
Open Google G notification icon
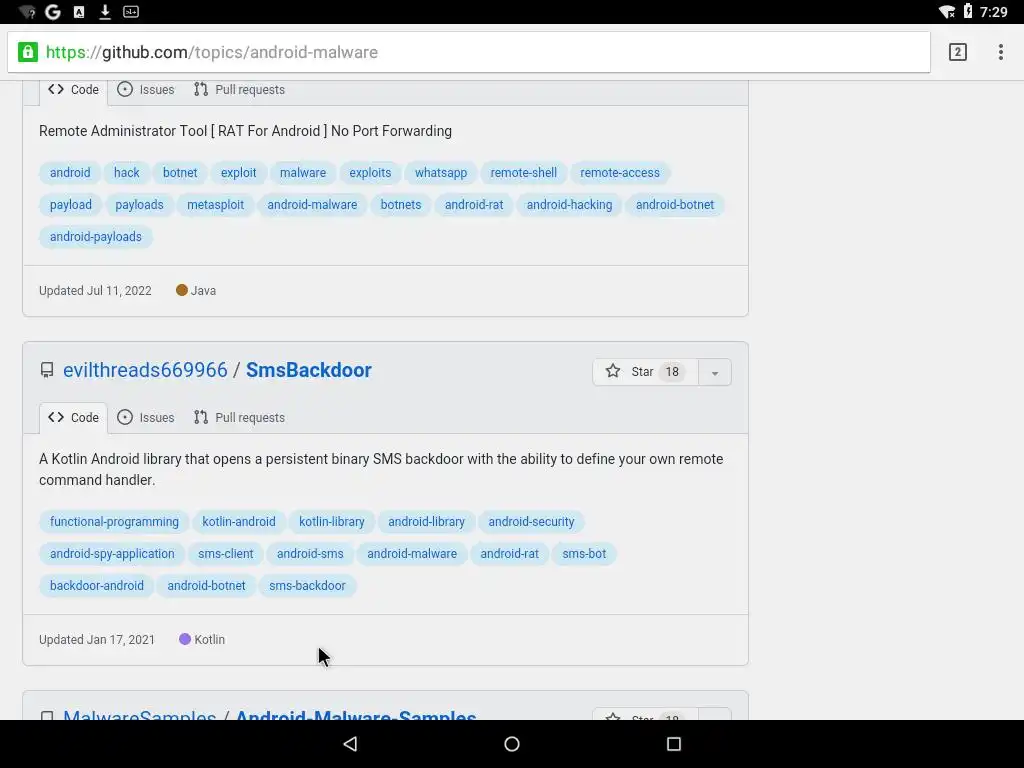point(53,12)
